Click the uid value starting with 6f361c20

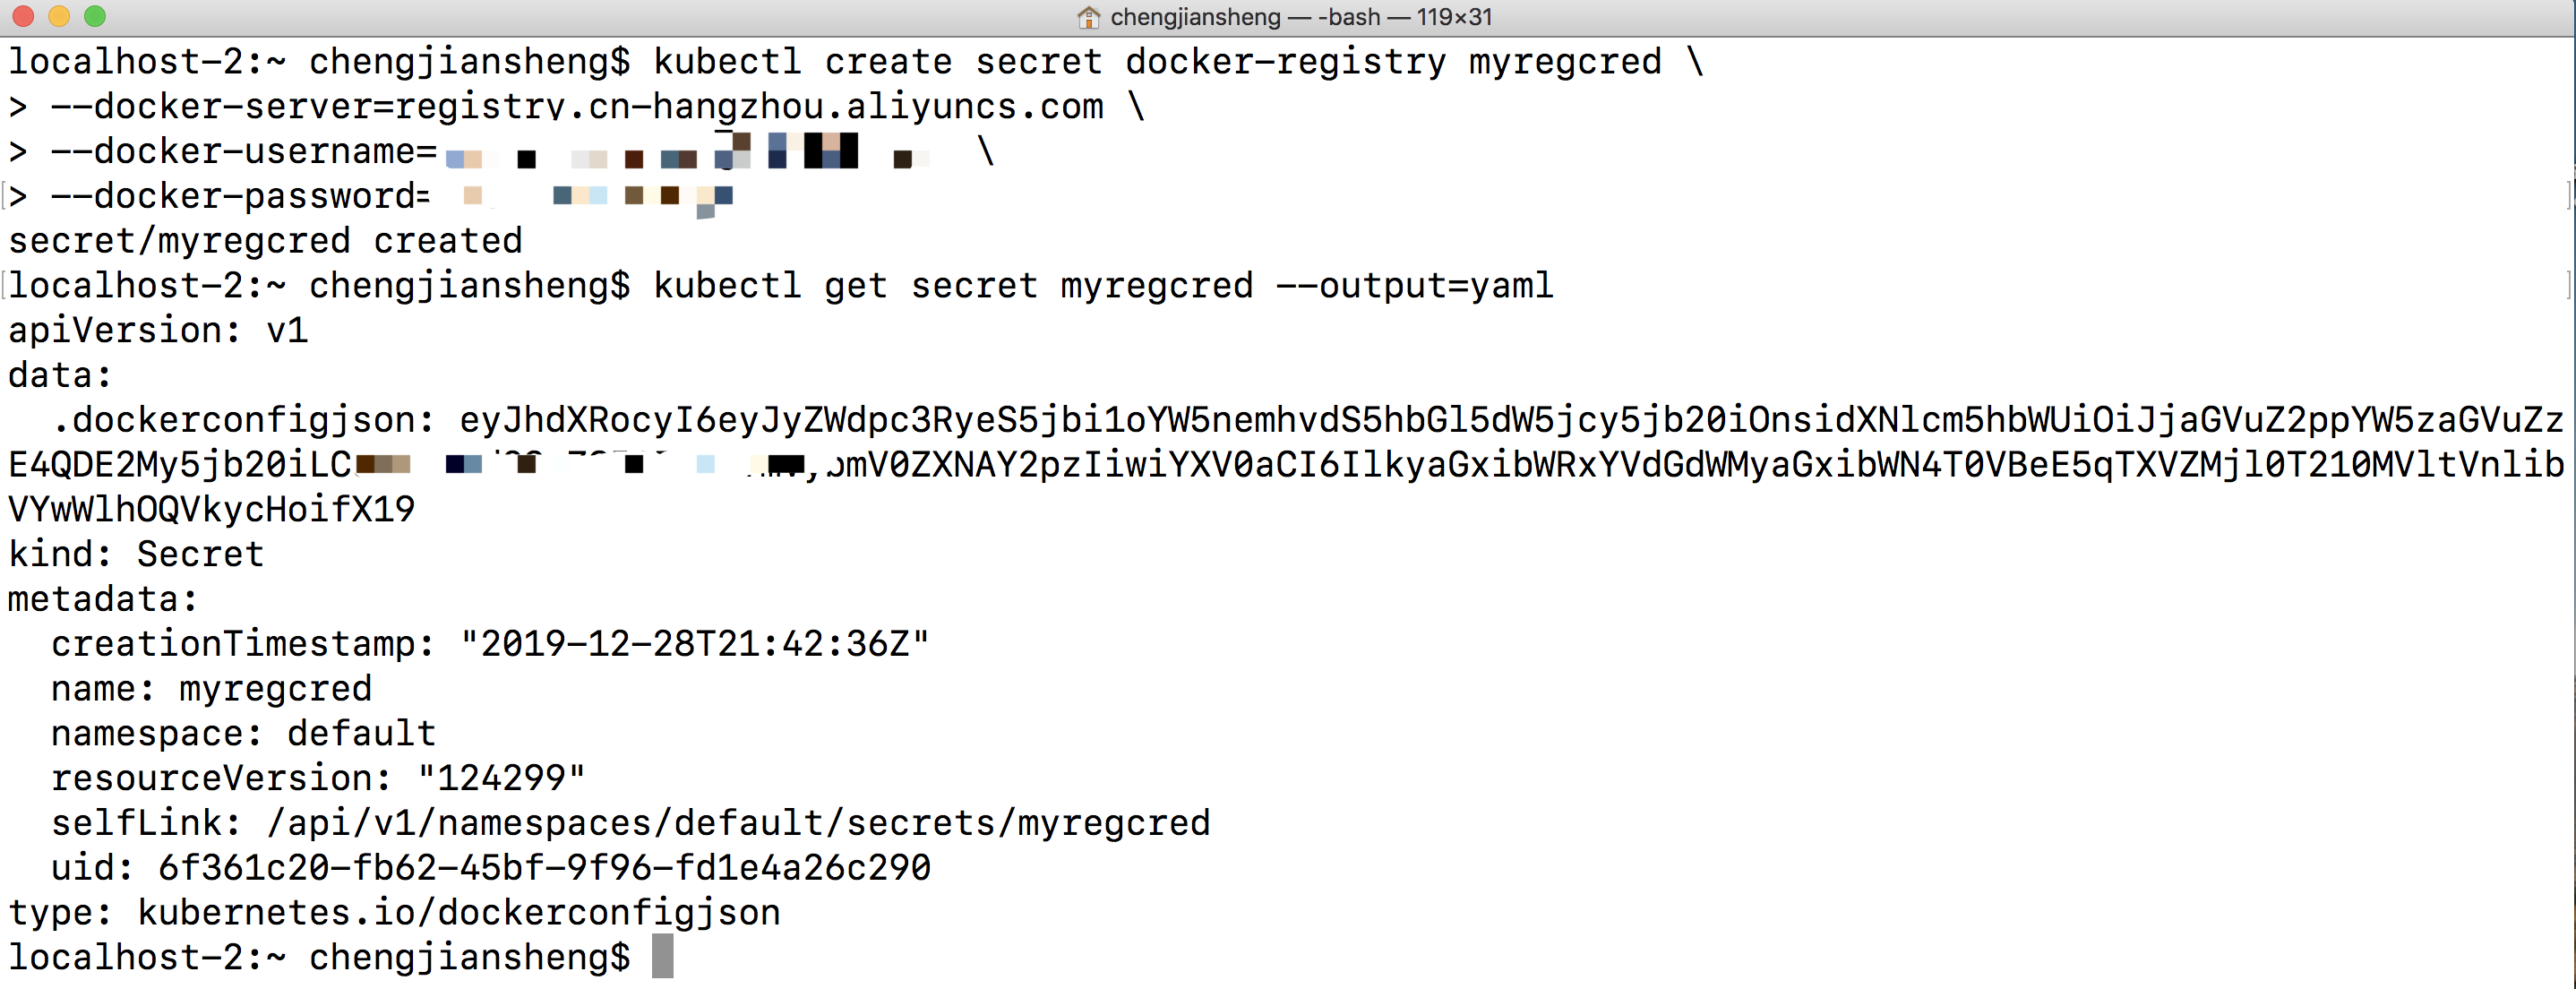click(x=544, y=868)
